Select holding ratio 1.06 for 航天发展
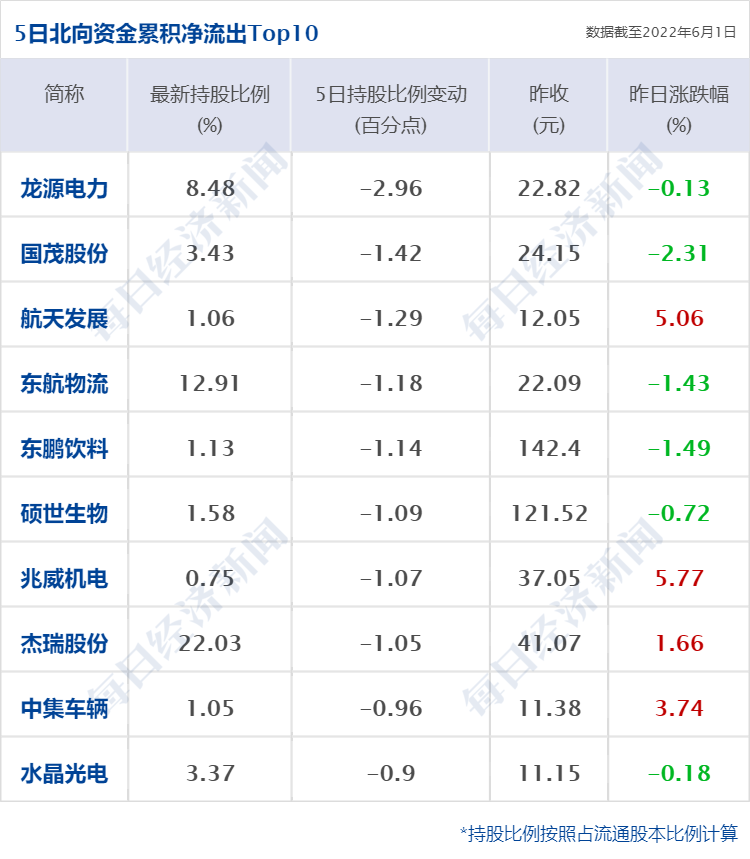The image size is (750, 859). [x=210, y=318]
